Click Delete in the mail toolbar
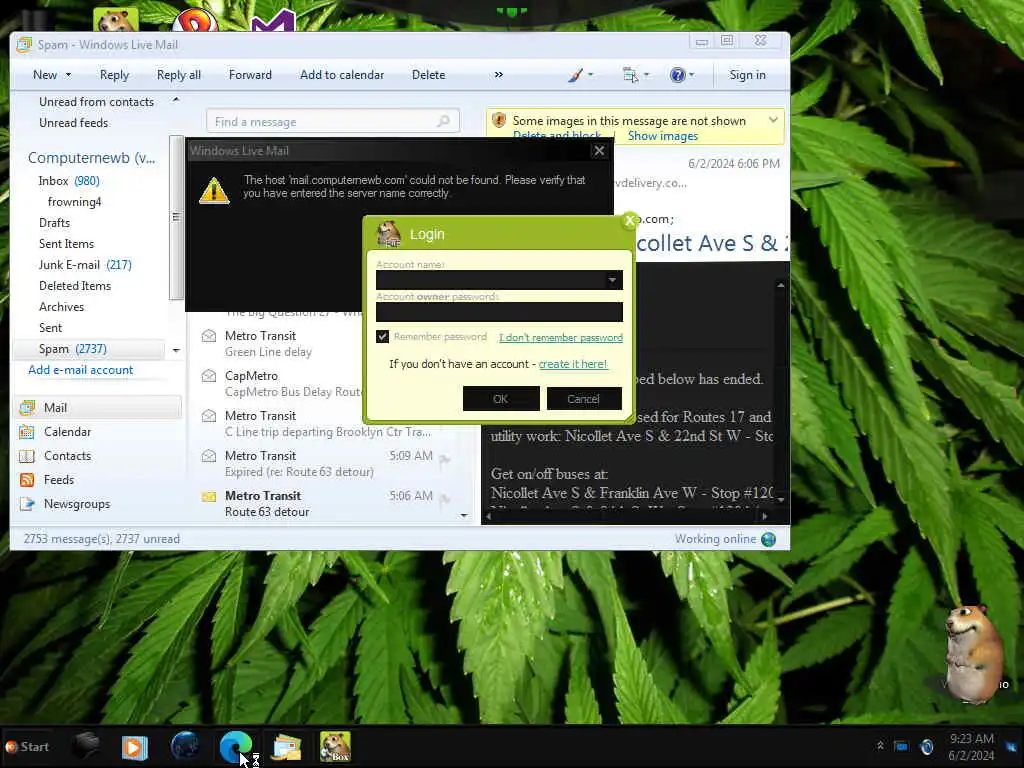This screenshot has height=768, width=1024. (428, 75)
